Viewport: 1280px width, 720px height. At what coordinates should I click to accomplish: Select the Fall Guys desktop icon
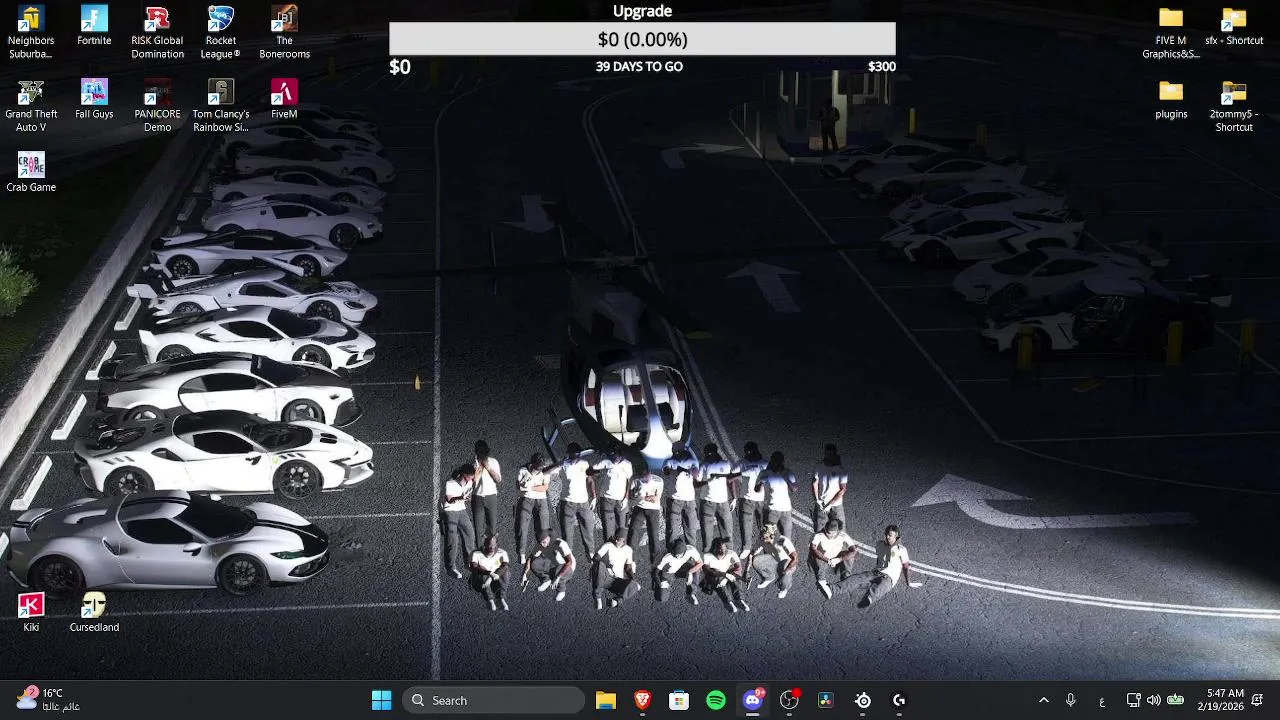pos(94,100)
